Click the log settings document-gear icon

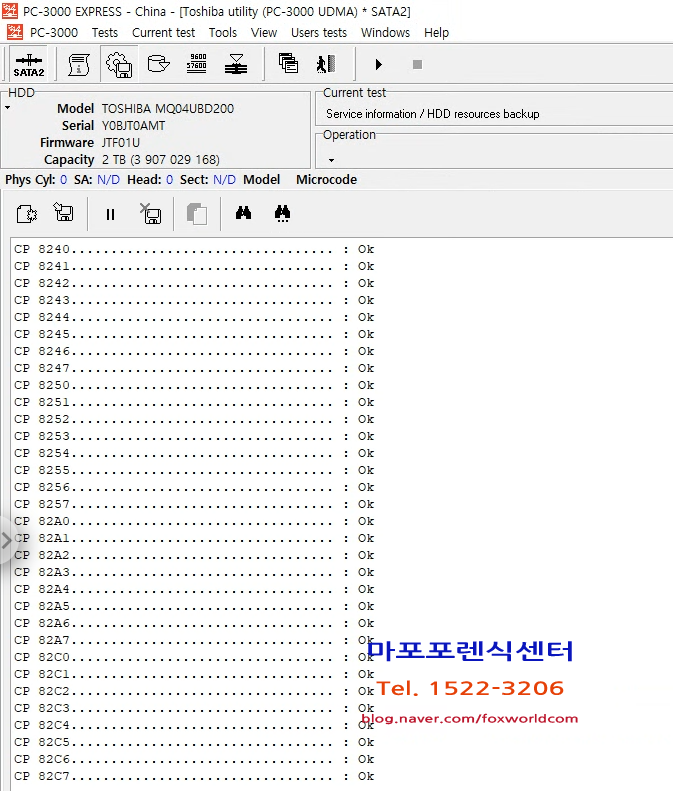tap(27, 213)
